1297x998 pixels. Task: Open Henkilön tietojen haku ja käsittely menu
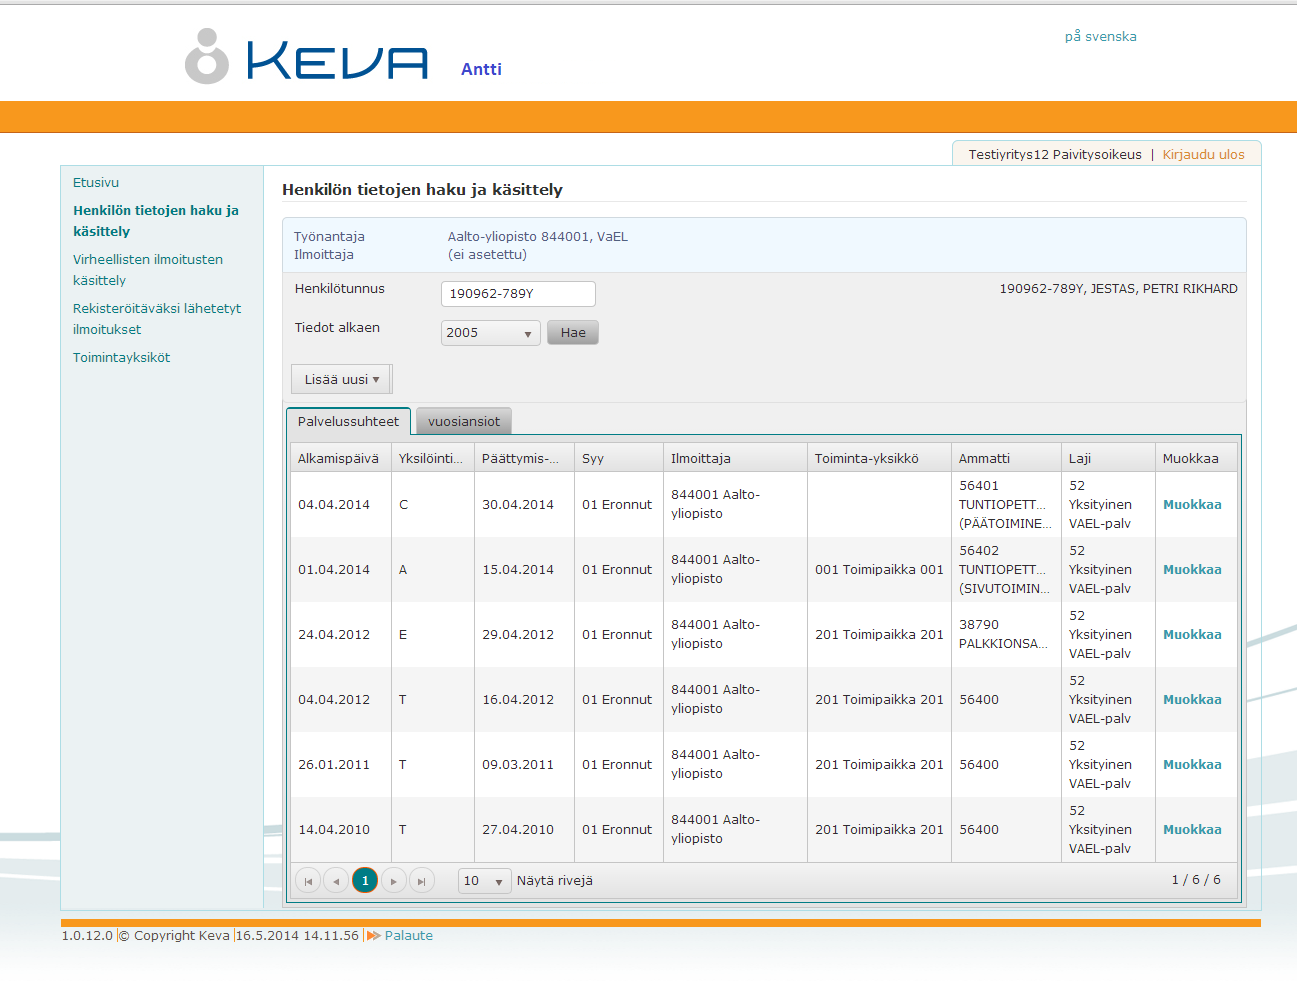coord(156,221)
